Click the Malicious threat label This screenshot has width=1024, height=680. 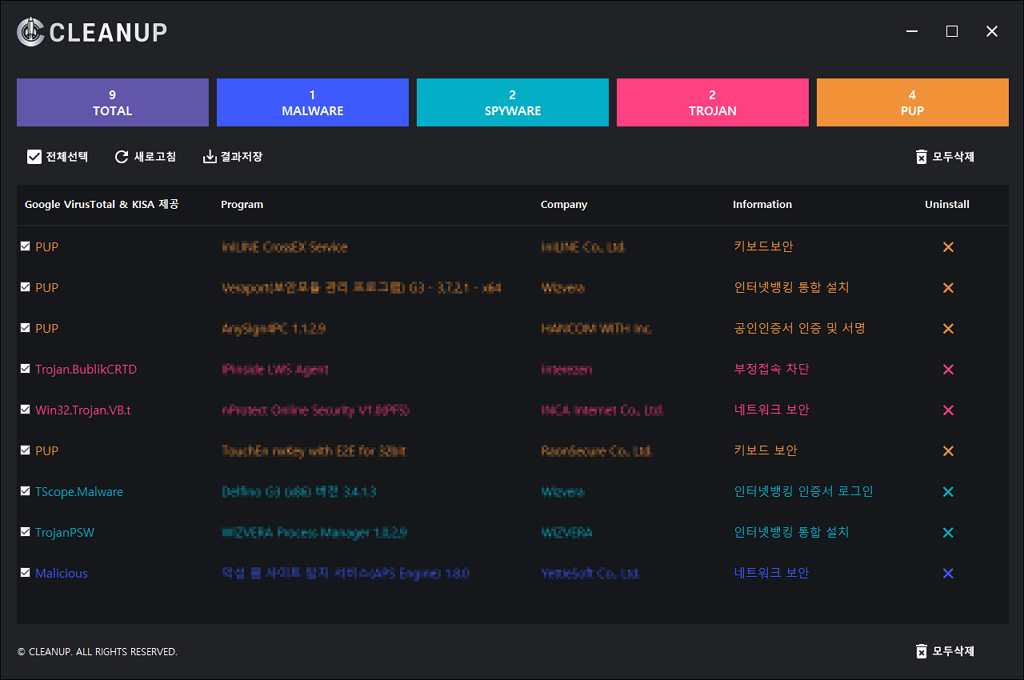pyautogui.click(x=61, y=574)
